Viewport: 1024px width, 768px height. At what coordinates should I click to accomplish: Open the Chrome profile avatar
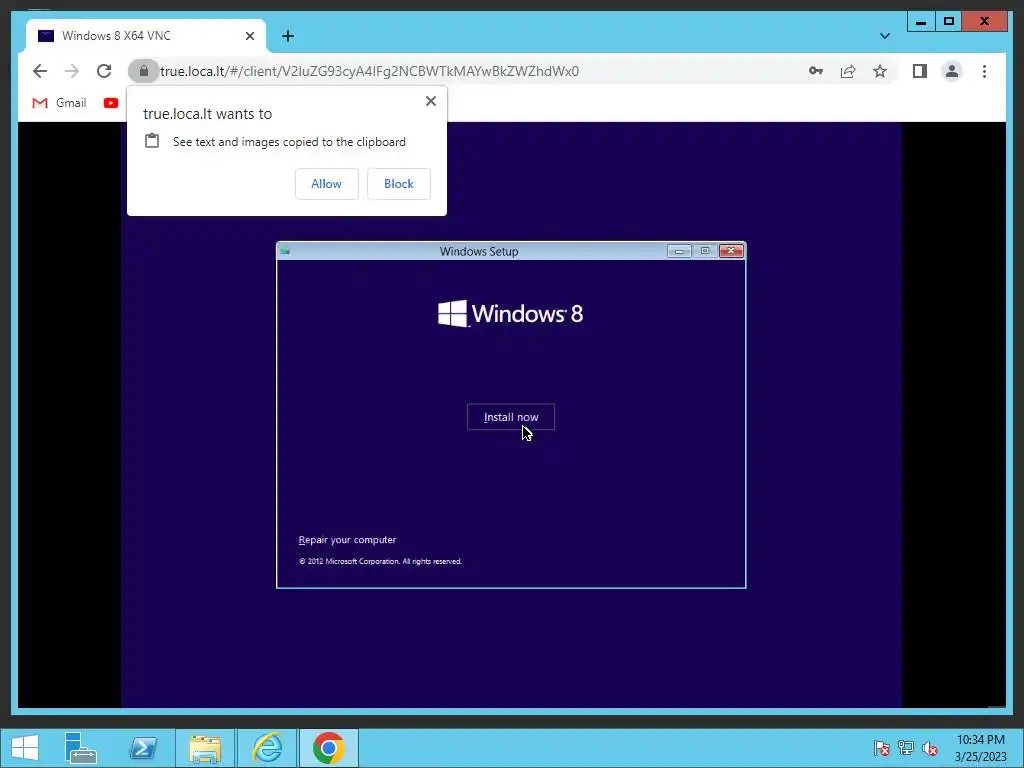click(952, 71)
